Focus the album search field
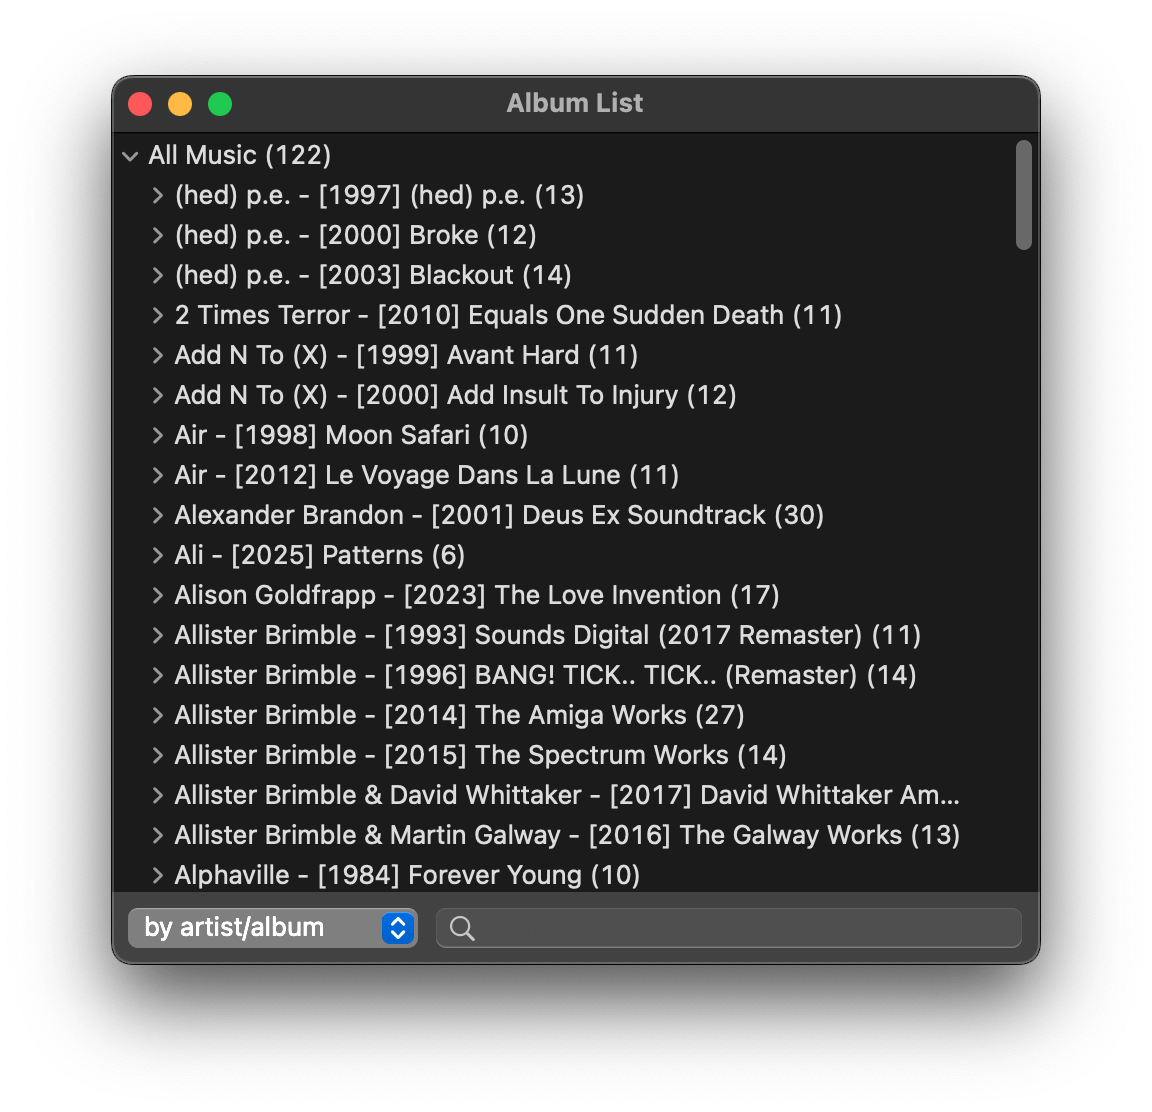Viewport: 1152px width, 1112px height. click(729, 928)
